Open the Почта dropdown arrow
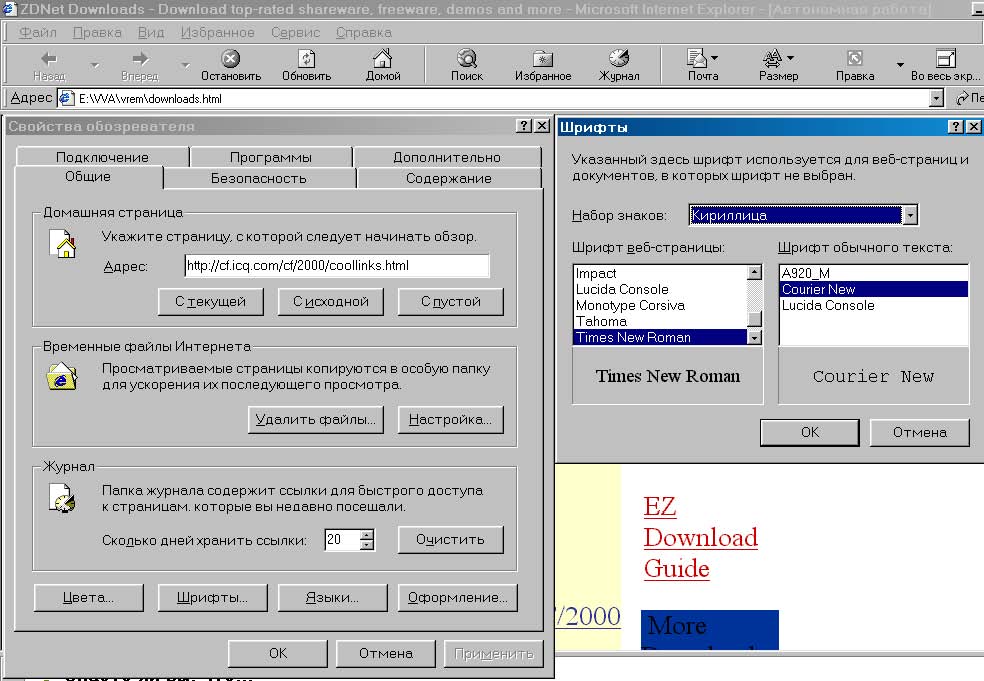Image resolution: width=984 pixels, height=681 pixels. (x=714, y=58)
